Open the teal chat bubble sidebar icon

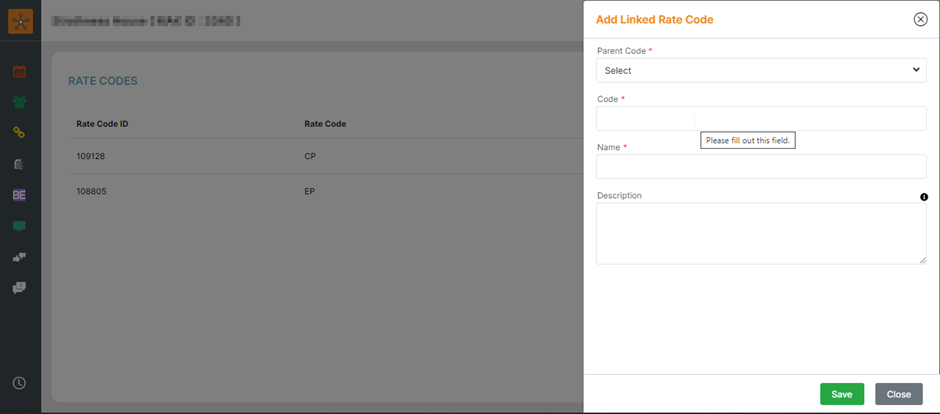[19, 226]
